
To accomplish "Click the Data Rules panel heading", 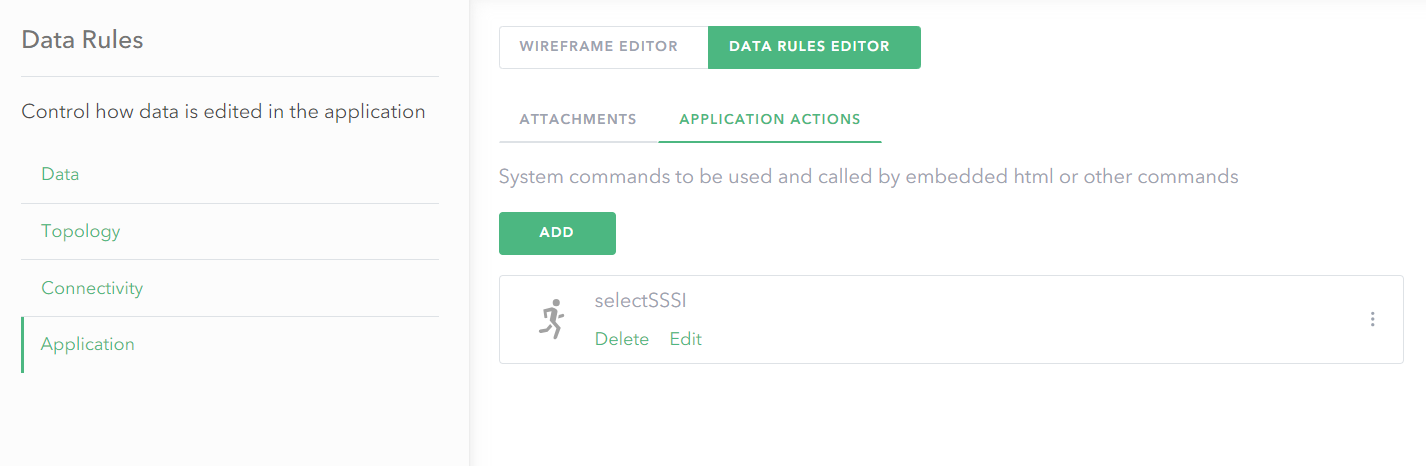I will (x=82, y=40).
